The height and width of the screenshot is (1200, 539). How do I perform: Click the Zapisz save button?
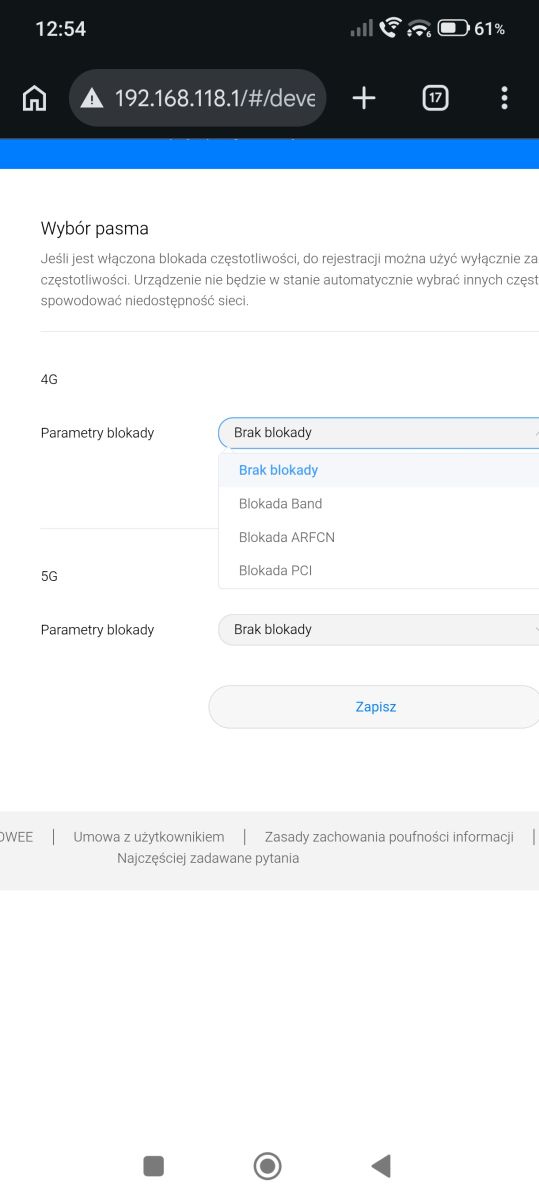[x=374, y=707]
